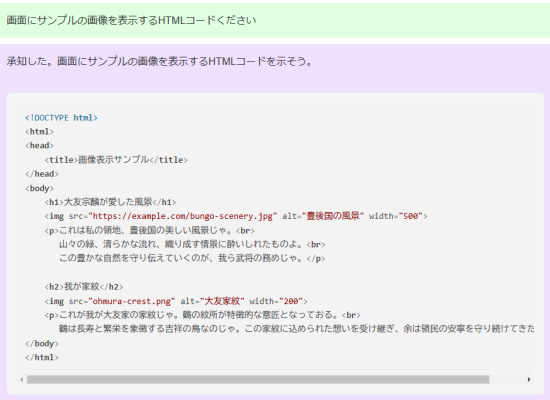Click the paragraph line これは私の領地
The width and height of the screenshot is (550, 400).
tap(149, 231)
